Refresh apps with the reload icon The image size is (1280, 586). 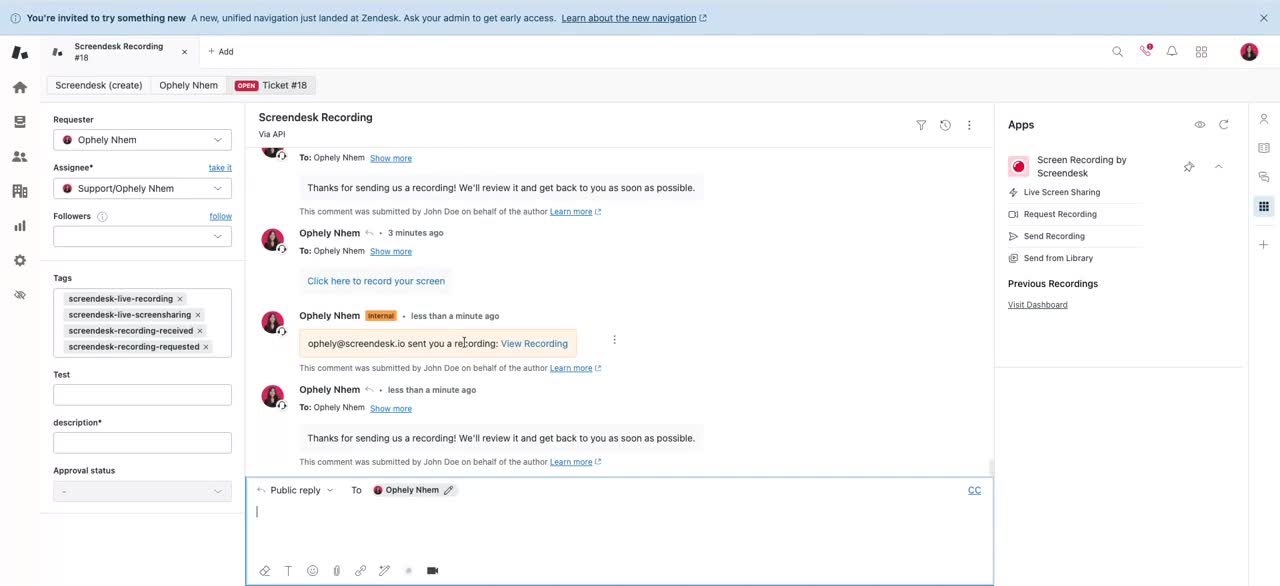pyautogui.click(x=1223, y=125)
